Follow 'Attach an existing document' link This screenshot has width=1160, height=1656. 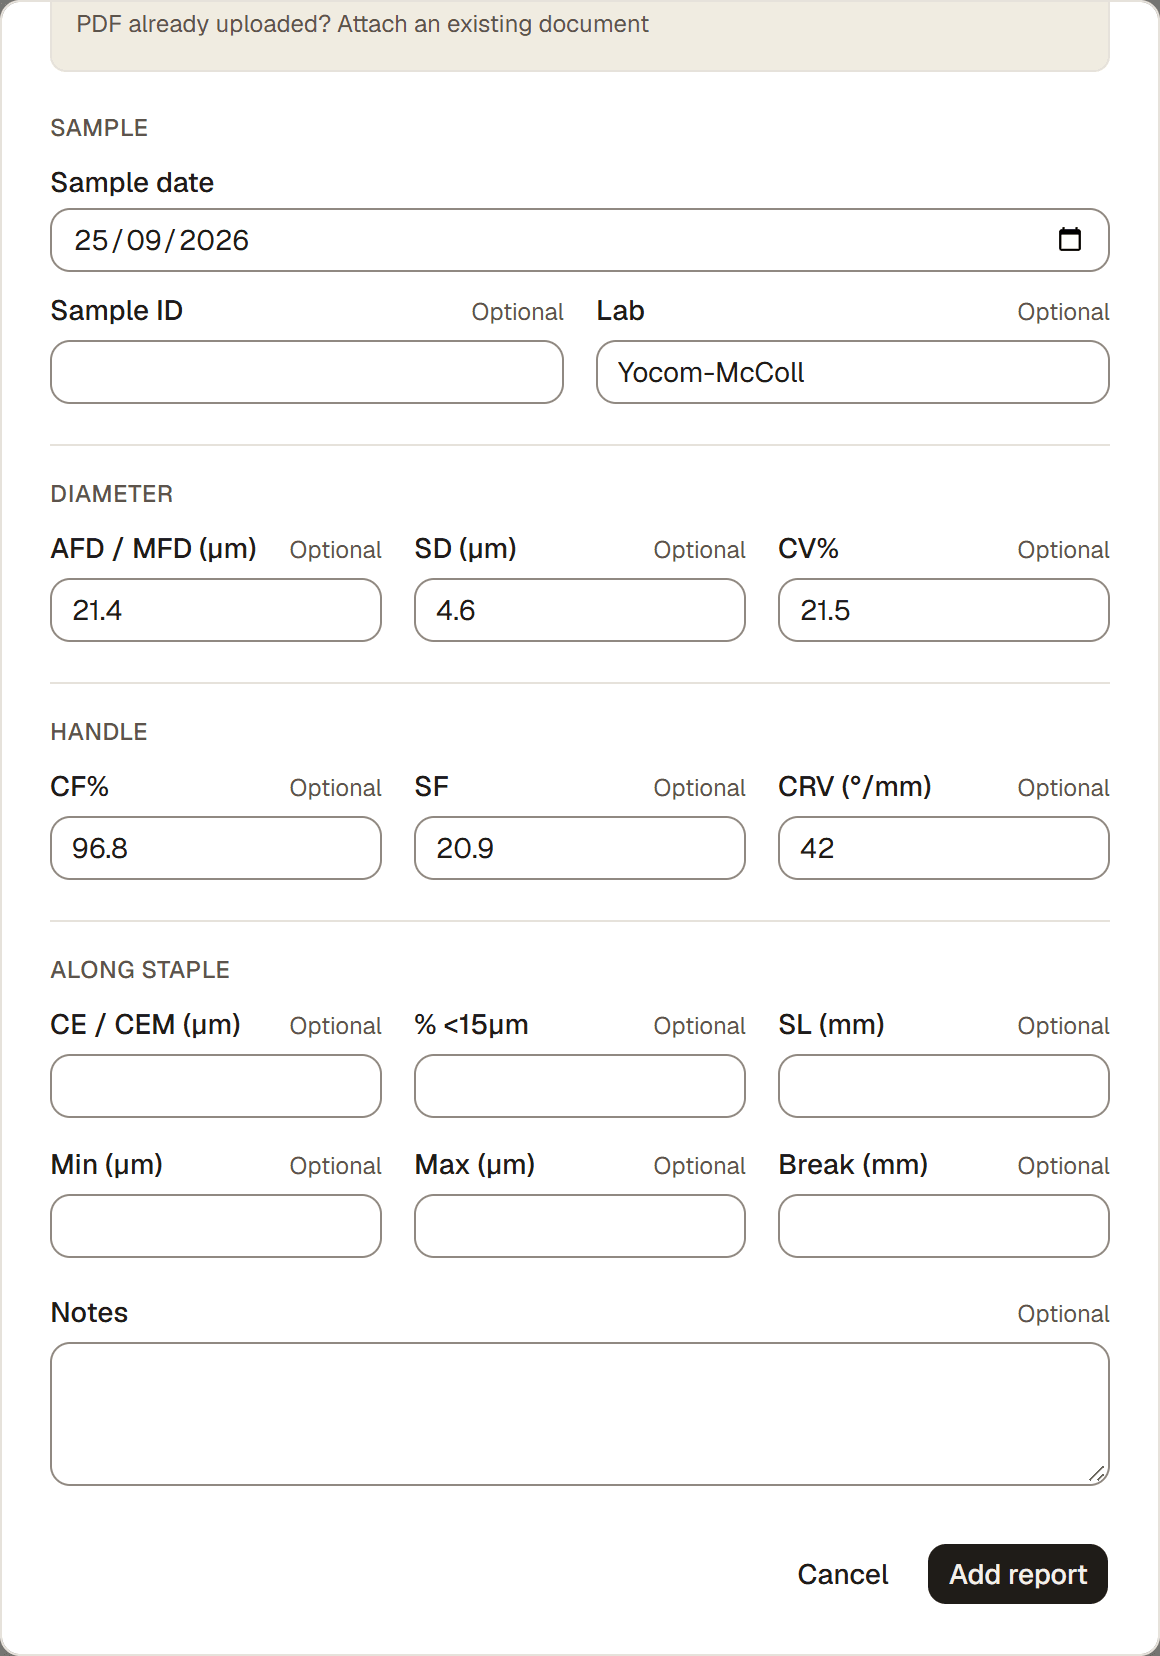point(493,24)
